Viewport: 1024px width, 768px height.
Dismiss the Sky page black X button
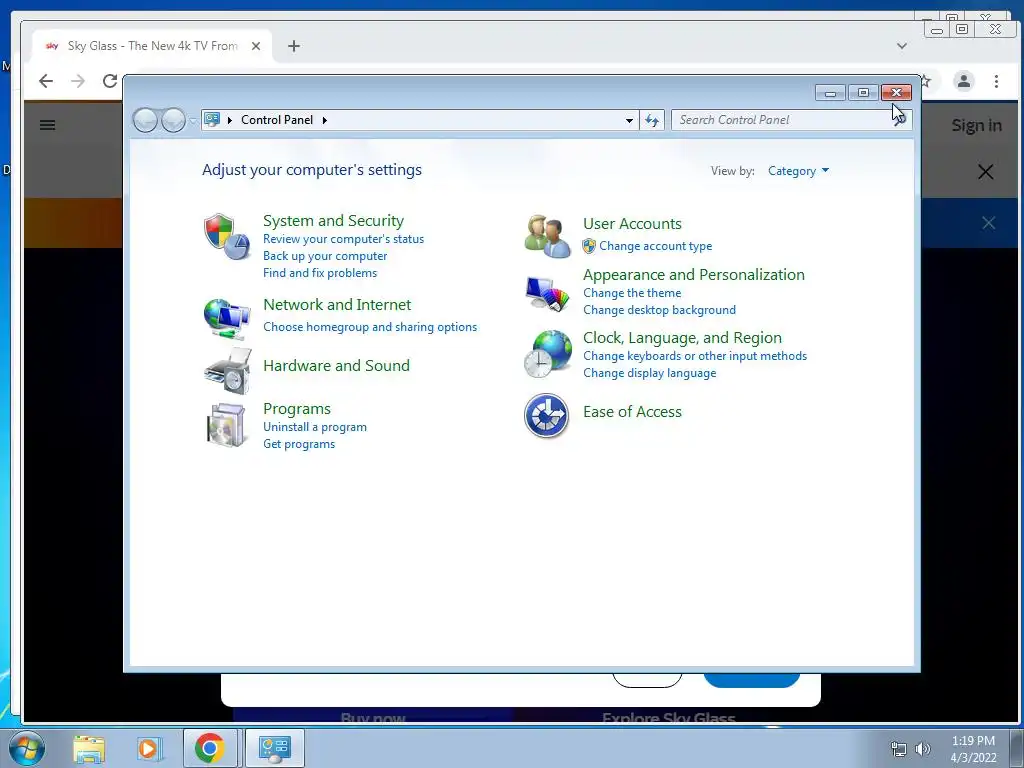click(x=985, y=172)
